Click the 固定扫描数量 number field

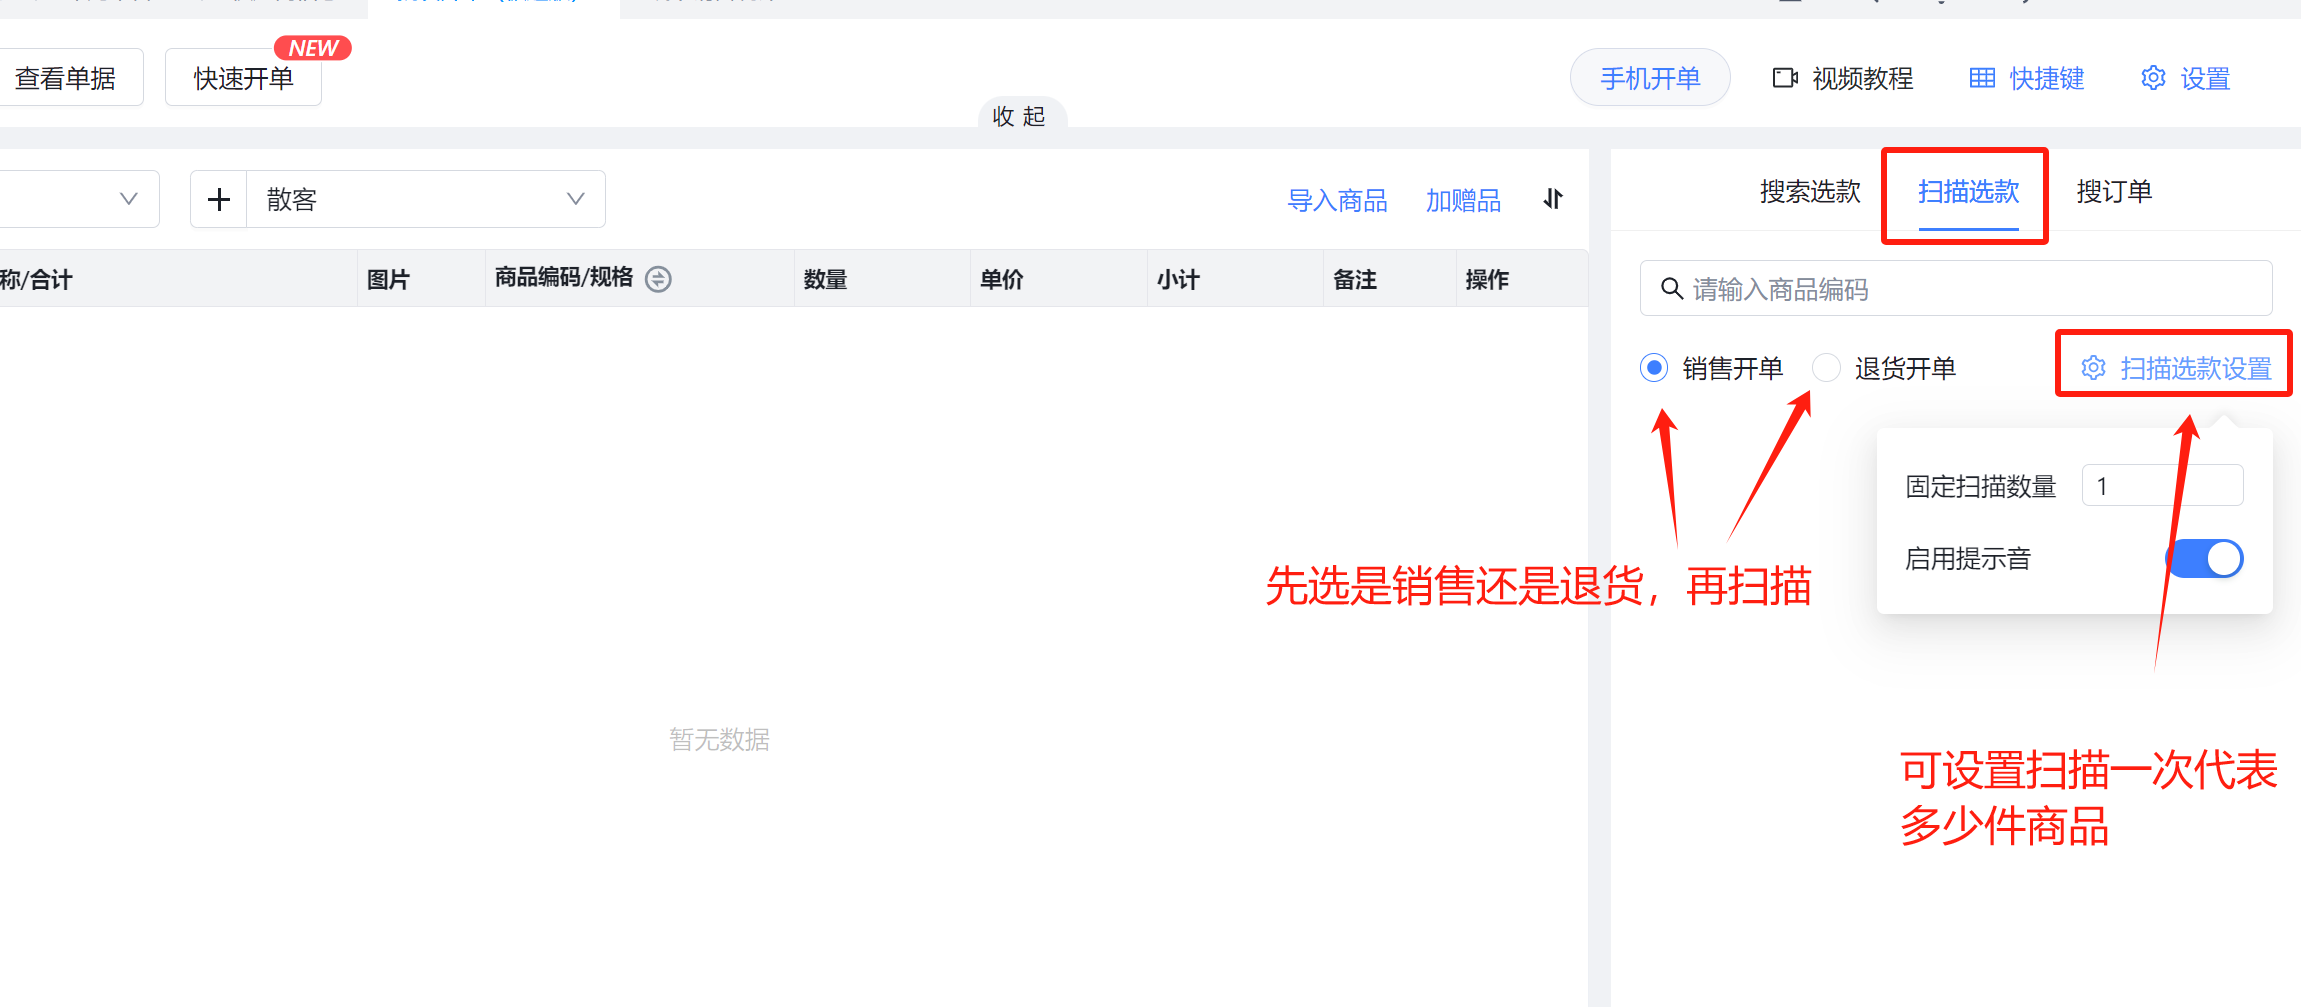pos(2162,486)
